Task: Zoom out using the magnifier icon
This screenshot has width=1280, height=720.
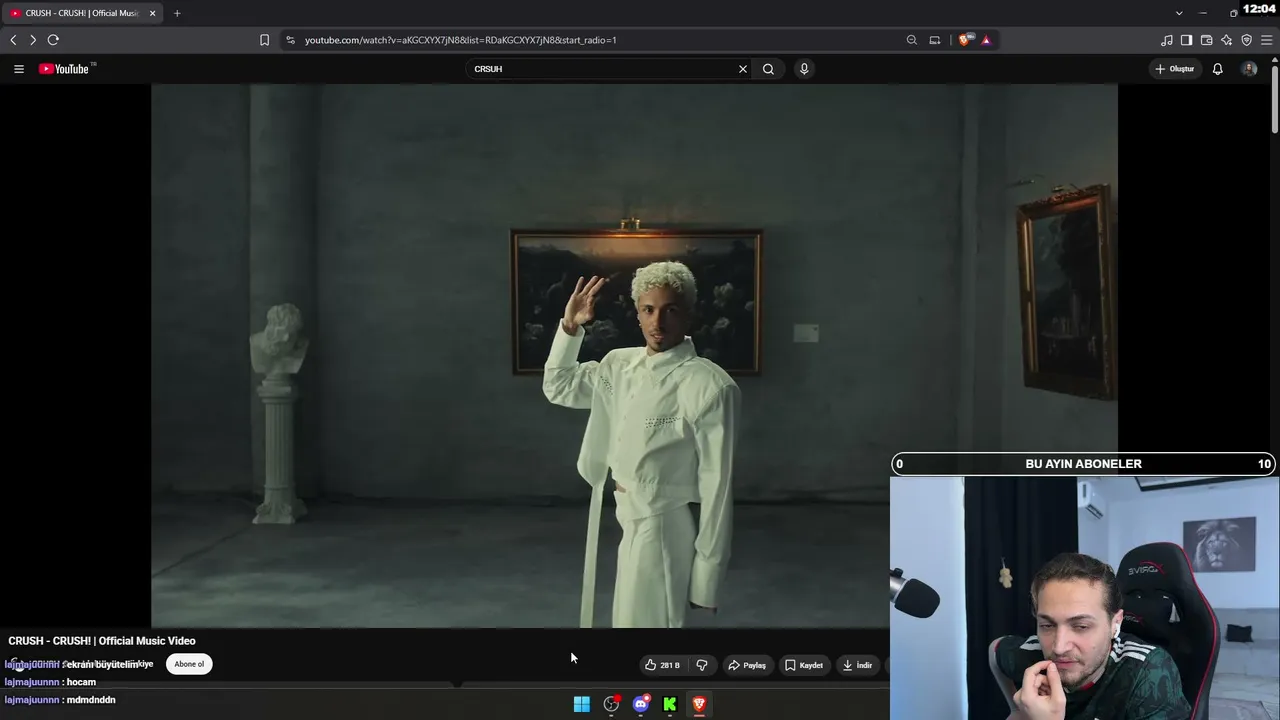Action: tap(912, 40)
